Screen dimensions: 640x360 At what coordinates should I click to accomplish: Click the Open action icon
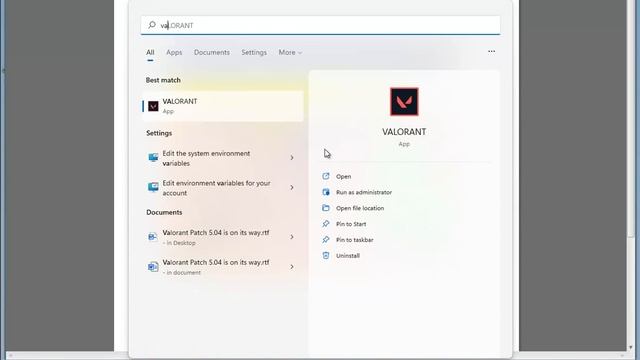pyautogui.click(x=326, y=176)
